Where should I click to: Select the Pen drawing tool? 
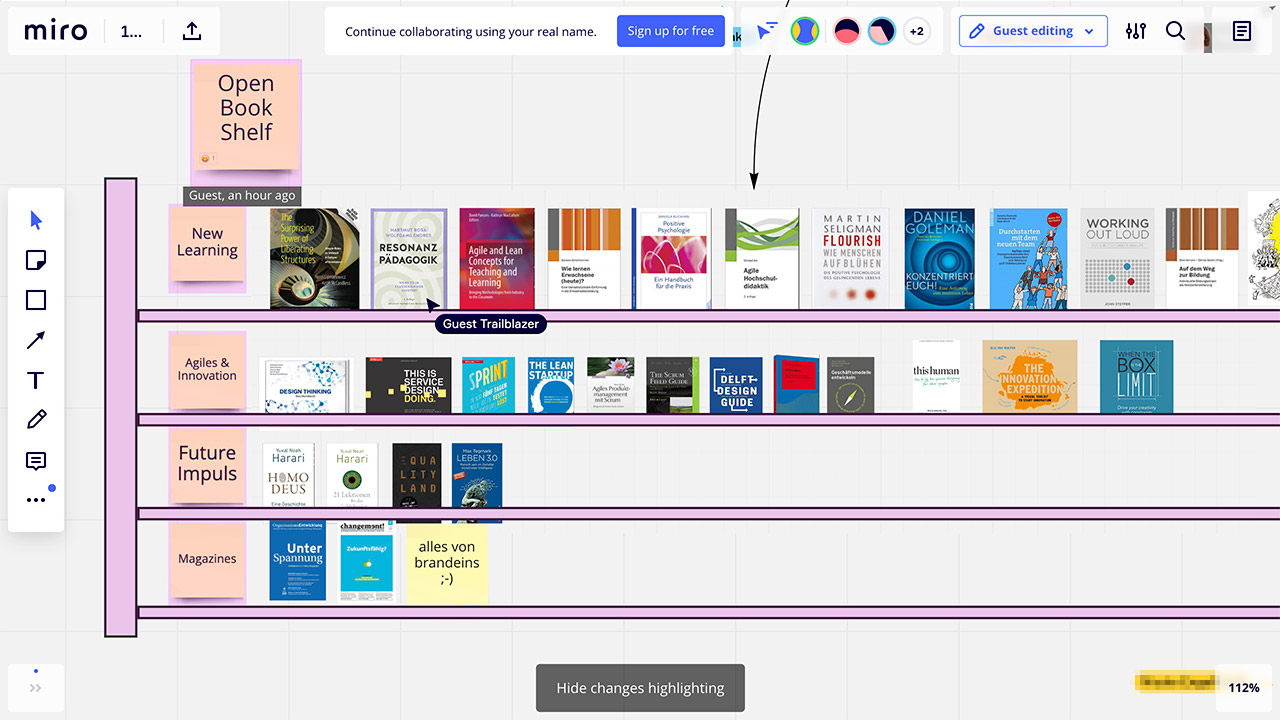[36, 420]
